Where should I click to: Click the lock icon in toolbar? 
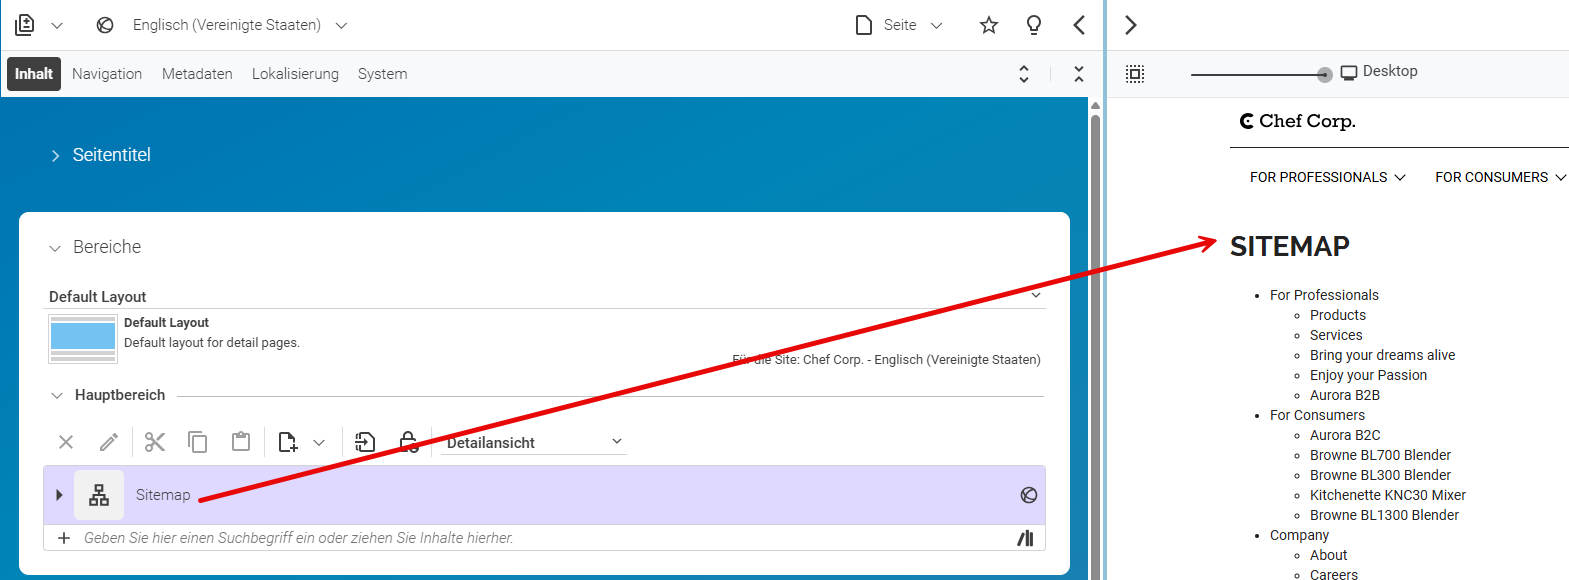pyautogui.click(x=408, y=442)
